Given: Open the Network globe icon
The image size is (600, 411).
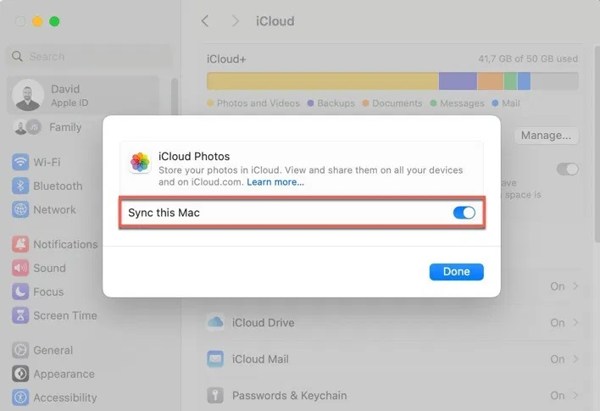Looking at the screenshot, I should coord(21,210).
